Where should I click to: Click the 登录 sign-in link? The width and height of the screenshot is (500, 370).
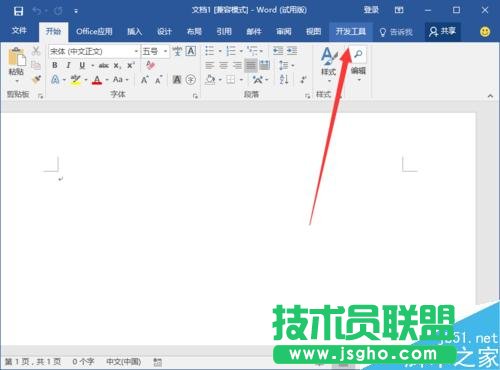[x=371, y=10]
